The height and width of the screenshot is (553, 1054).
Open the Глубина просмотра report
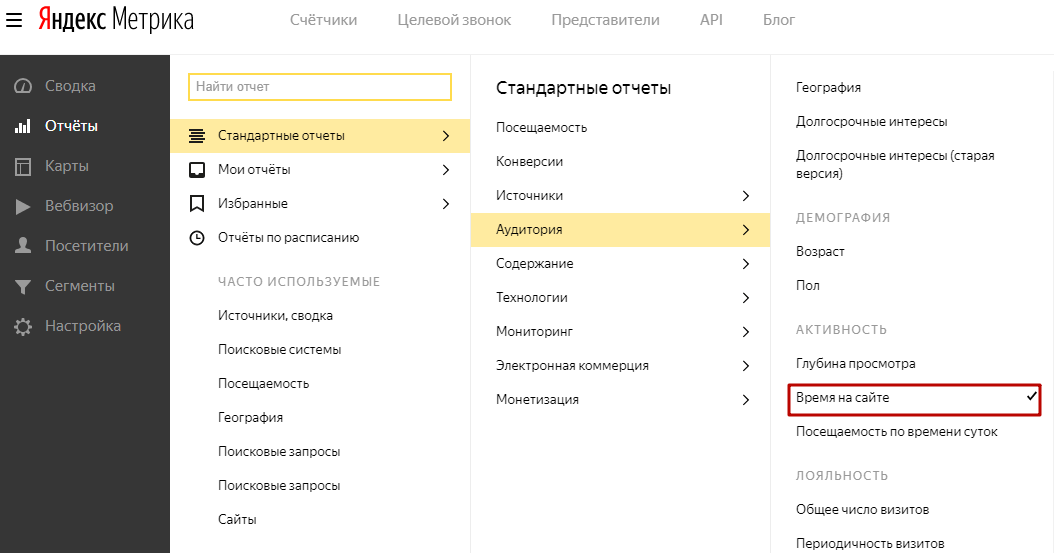coord(855,364)
